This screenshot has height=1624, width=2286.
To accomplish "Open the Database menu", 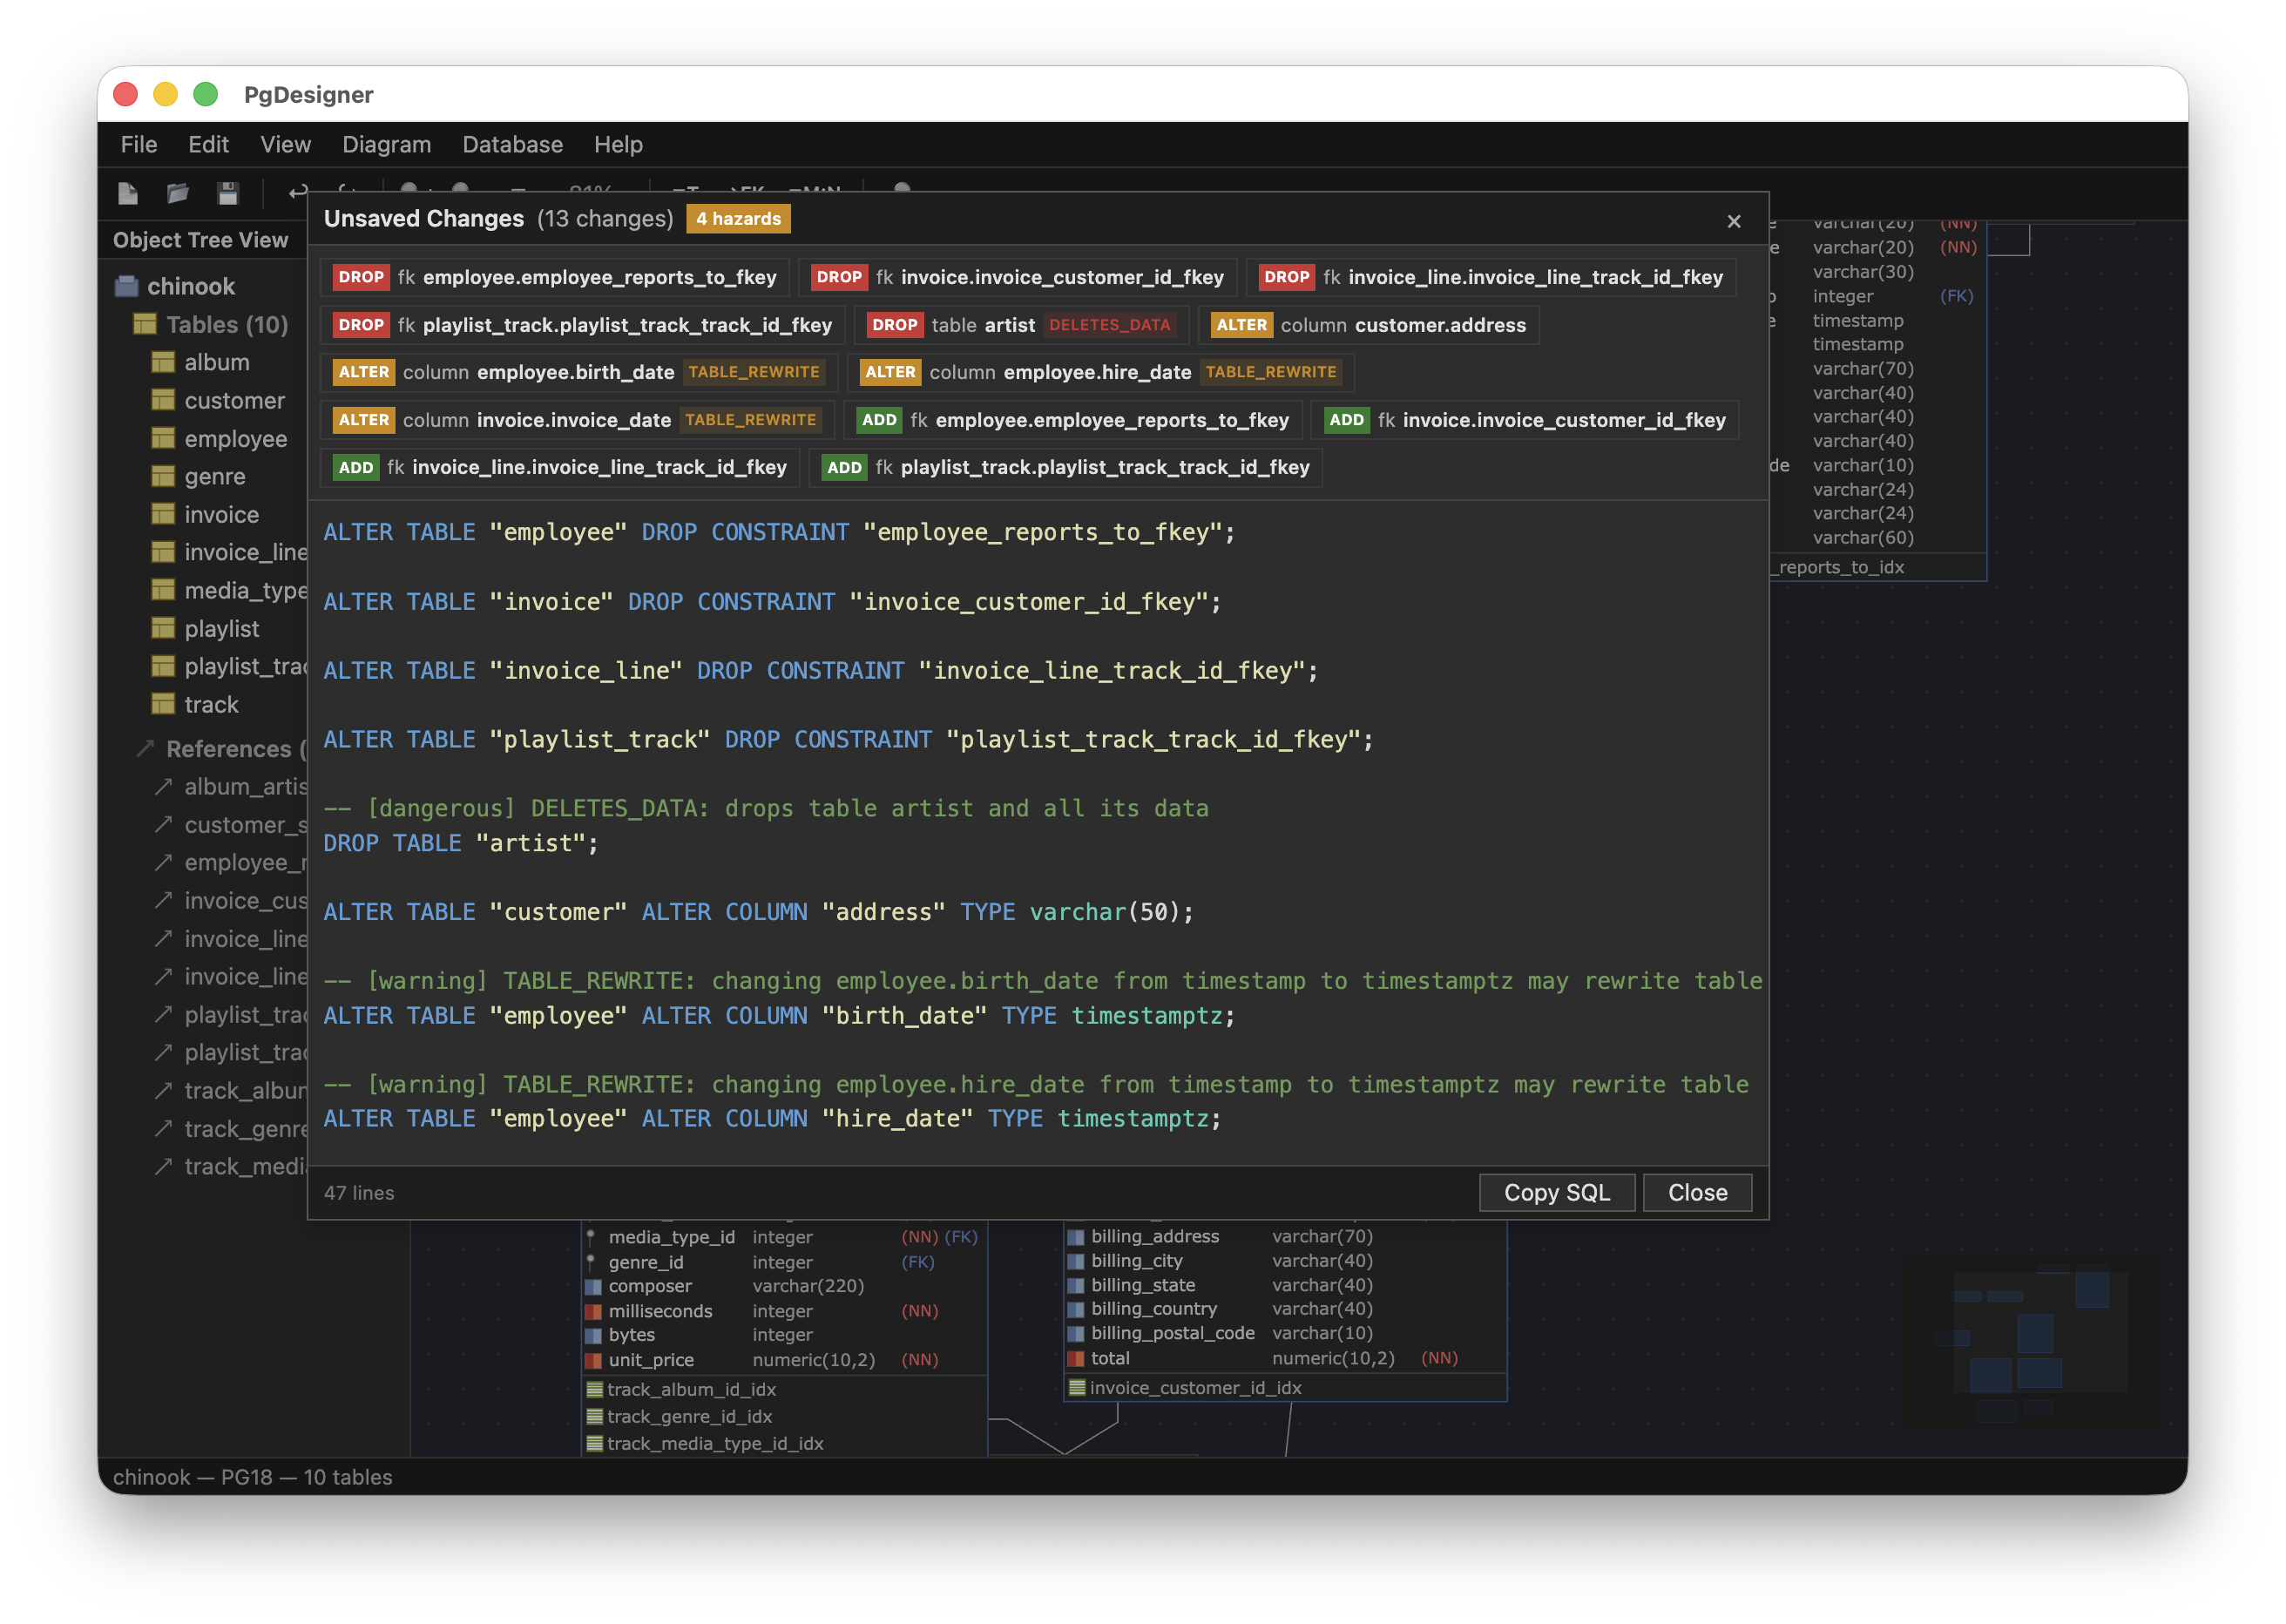I will tap(512, 145).
